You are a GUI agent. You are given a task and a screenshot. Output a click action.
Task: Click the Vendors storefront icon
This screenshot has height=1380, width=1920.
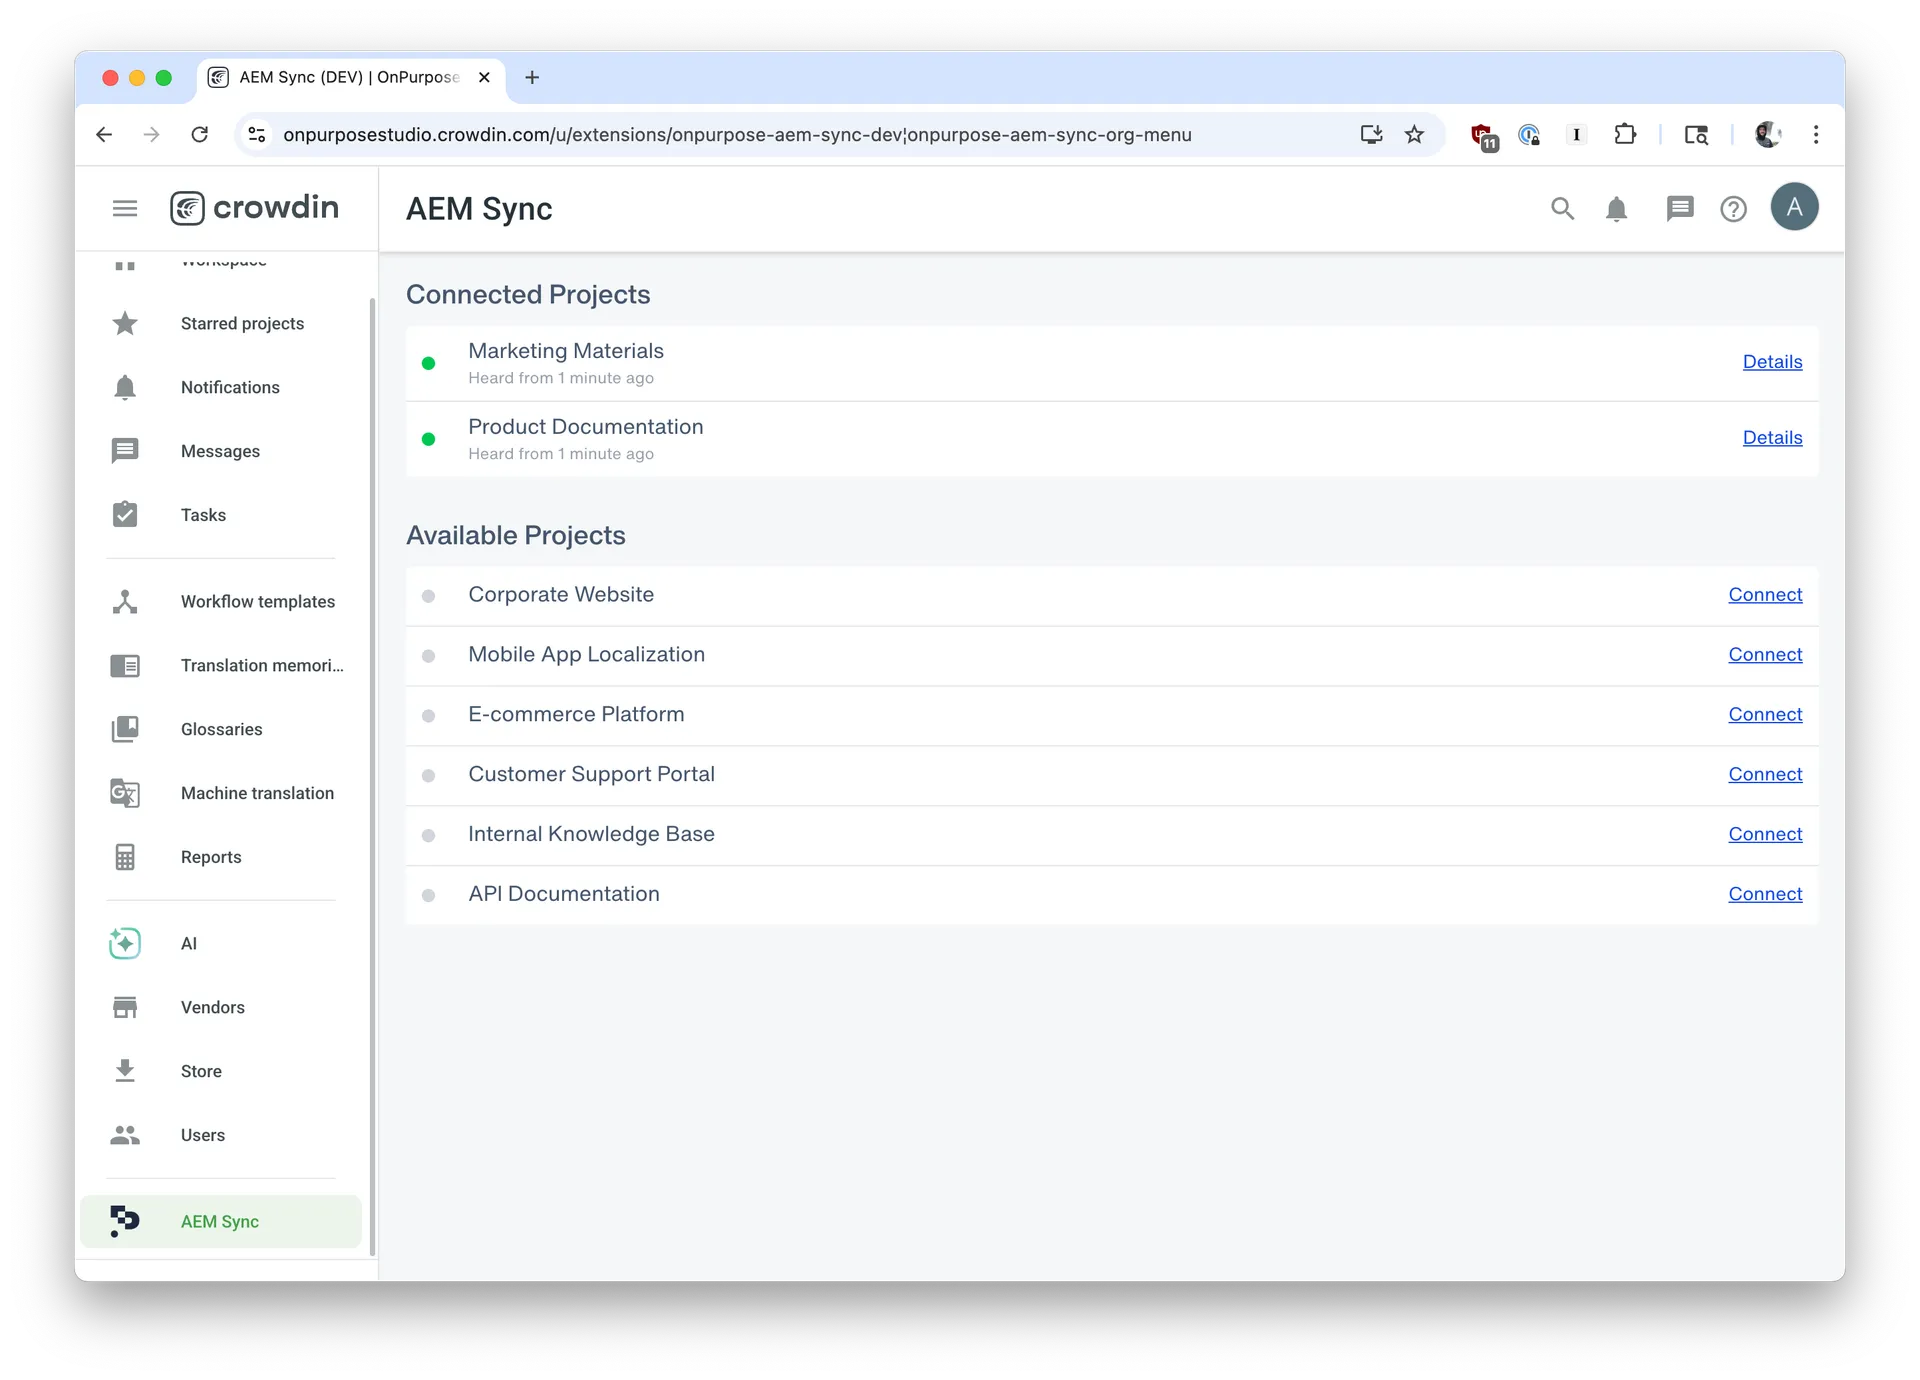[x=125, y=1007]
